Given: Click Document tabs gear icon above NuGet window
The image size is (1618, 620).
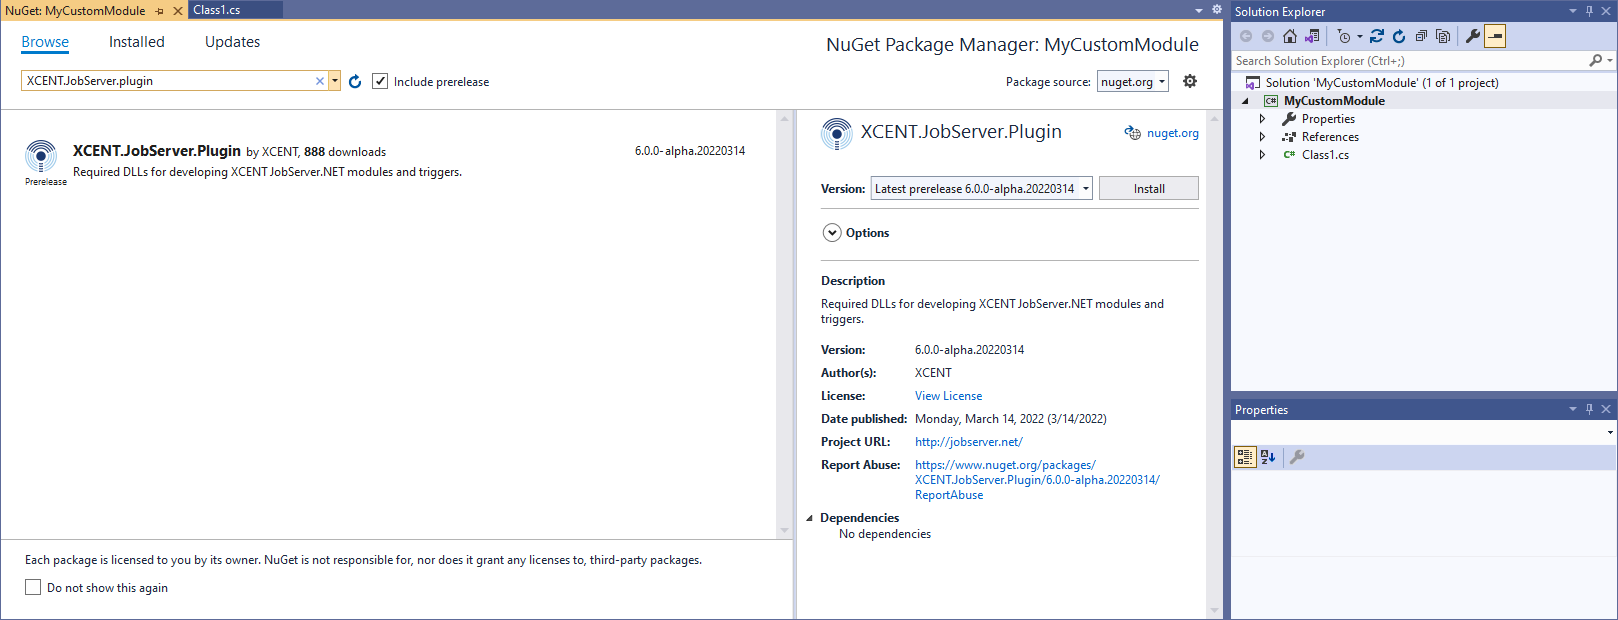Looking at the screenshot, I should pos(1217,10).
